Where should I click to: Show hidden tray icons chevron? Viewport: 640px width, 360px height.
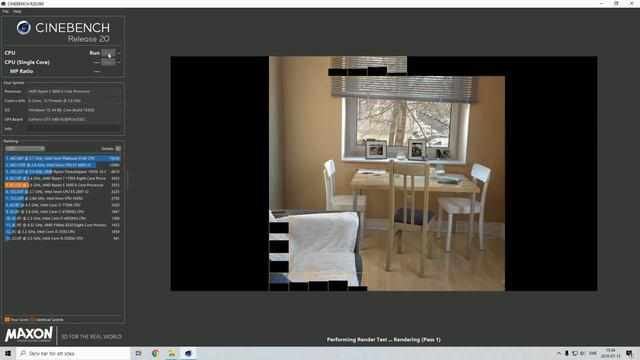pyautogui.click(x=558, y=353)
